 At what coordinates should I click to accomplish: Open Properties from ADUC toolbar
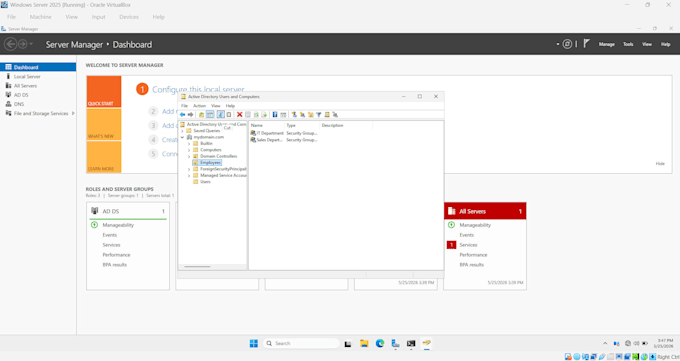(248, 115)
